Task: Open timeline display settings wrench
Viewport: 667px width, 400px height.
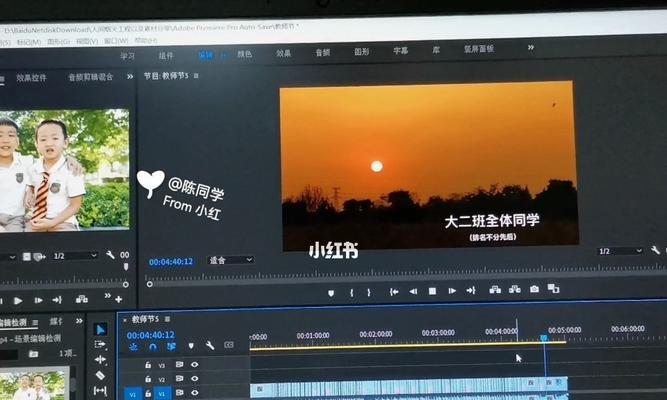Action: pyautogui.click(x=210, y=345)
